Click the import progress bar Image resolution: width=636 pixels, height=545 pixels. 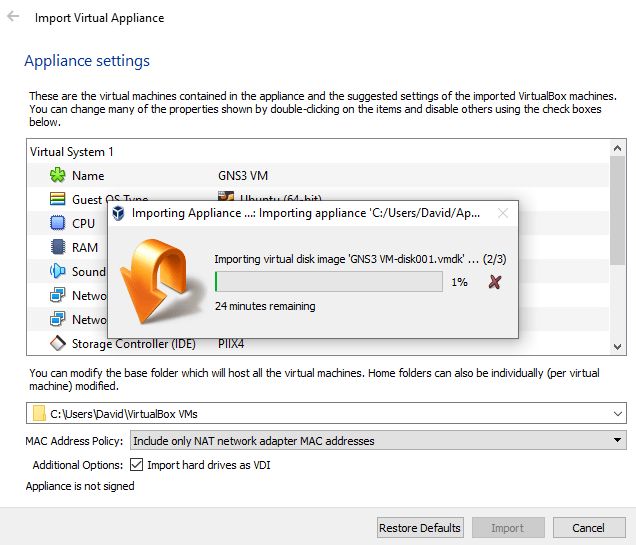point(329,281)
